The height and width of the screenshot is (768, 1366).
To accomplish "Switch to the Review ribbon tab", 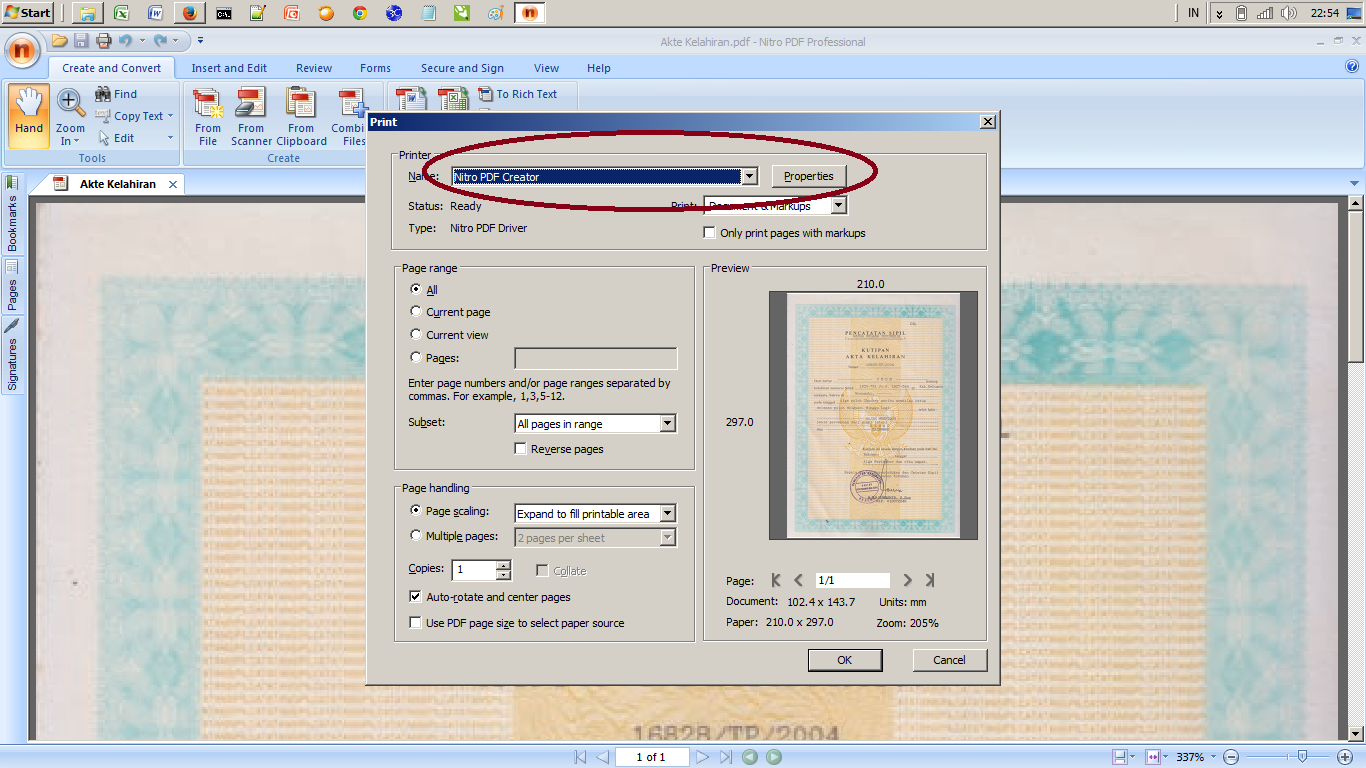I will [x=314, y=68].
